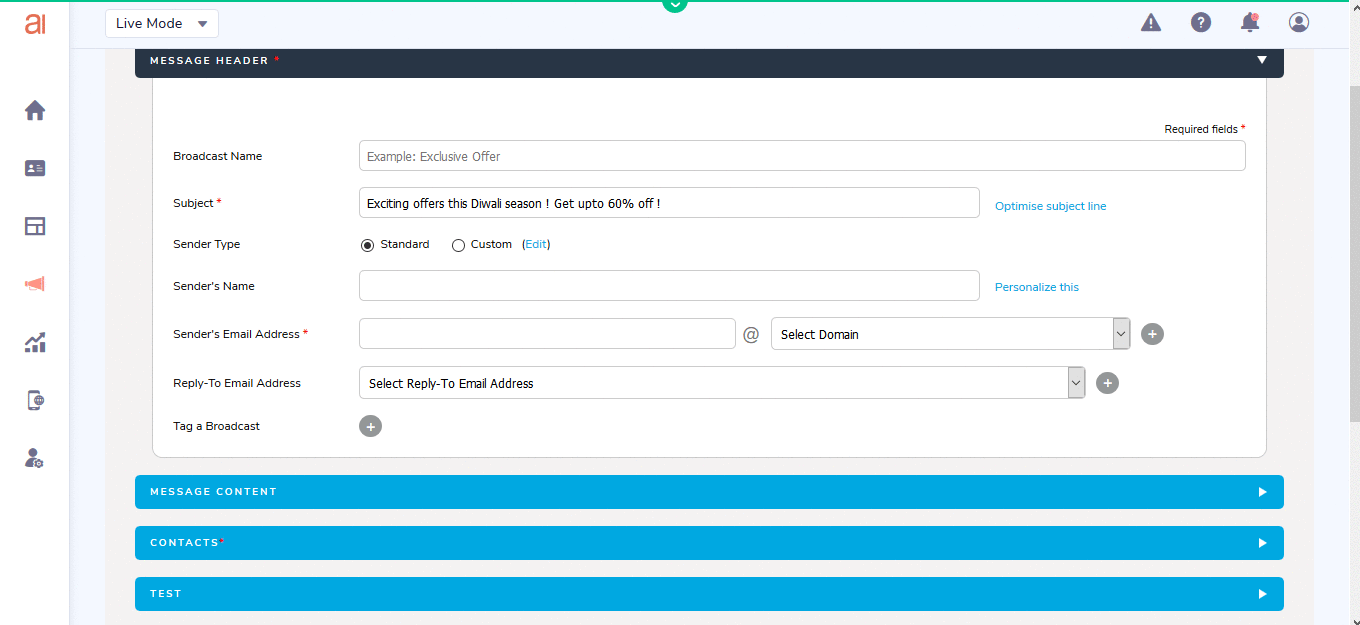This screenshot has width=1360, height=625.
Task: Open the notifications bell icon
Action: (x=1249, y=22)
